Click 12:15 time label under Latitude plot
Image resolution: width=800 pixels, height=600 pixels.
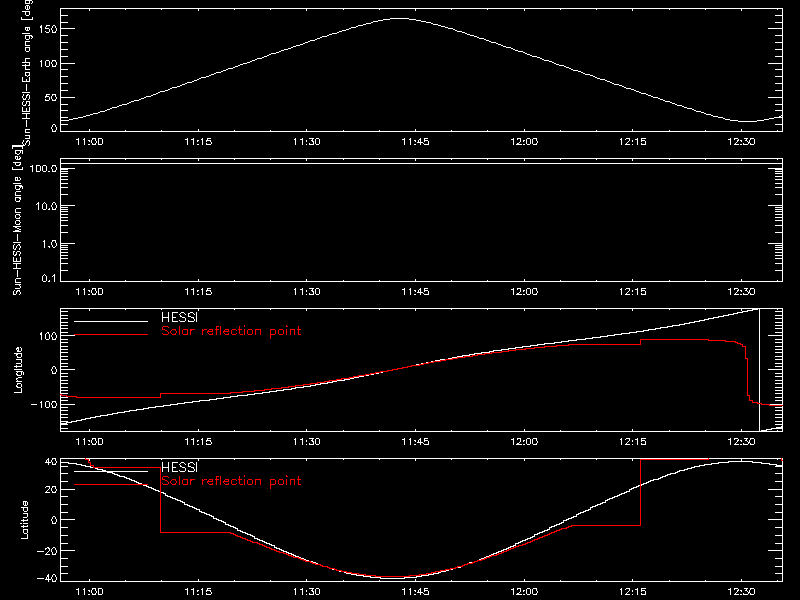tap(633, 592)
